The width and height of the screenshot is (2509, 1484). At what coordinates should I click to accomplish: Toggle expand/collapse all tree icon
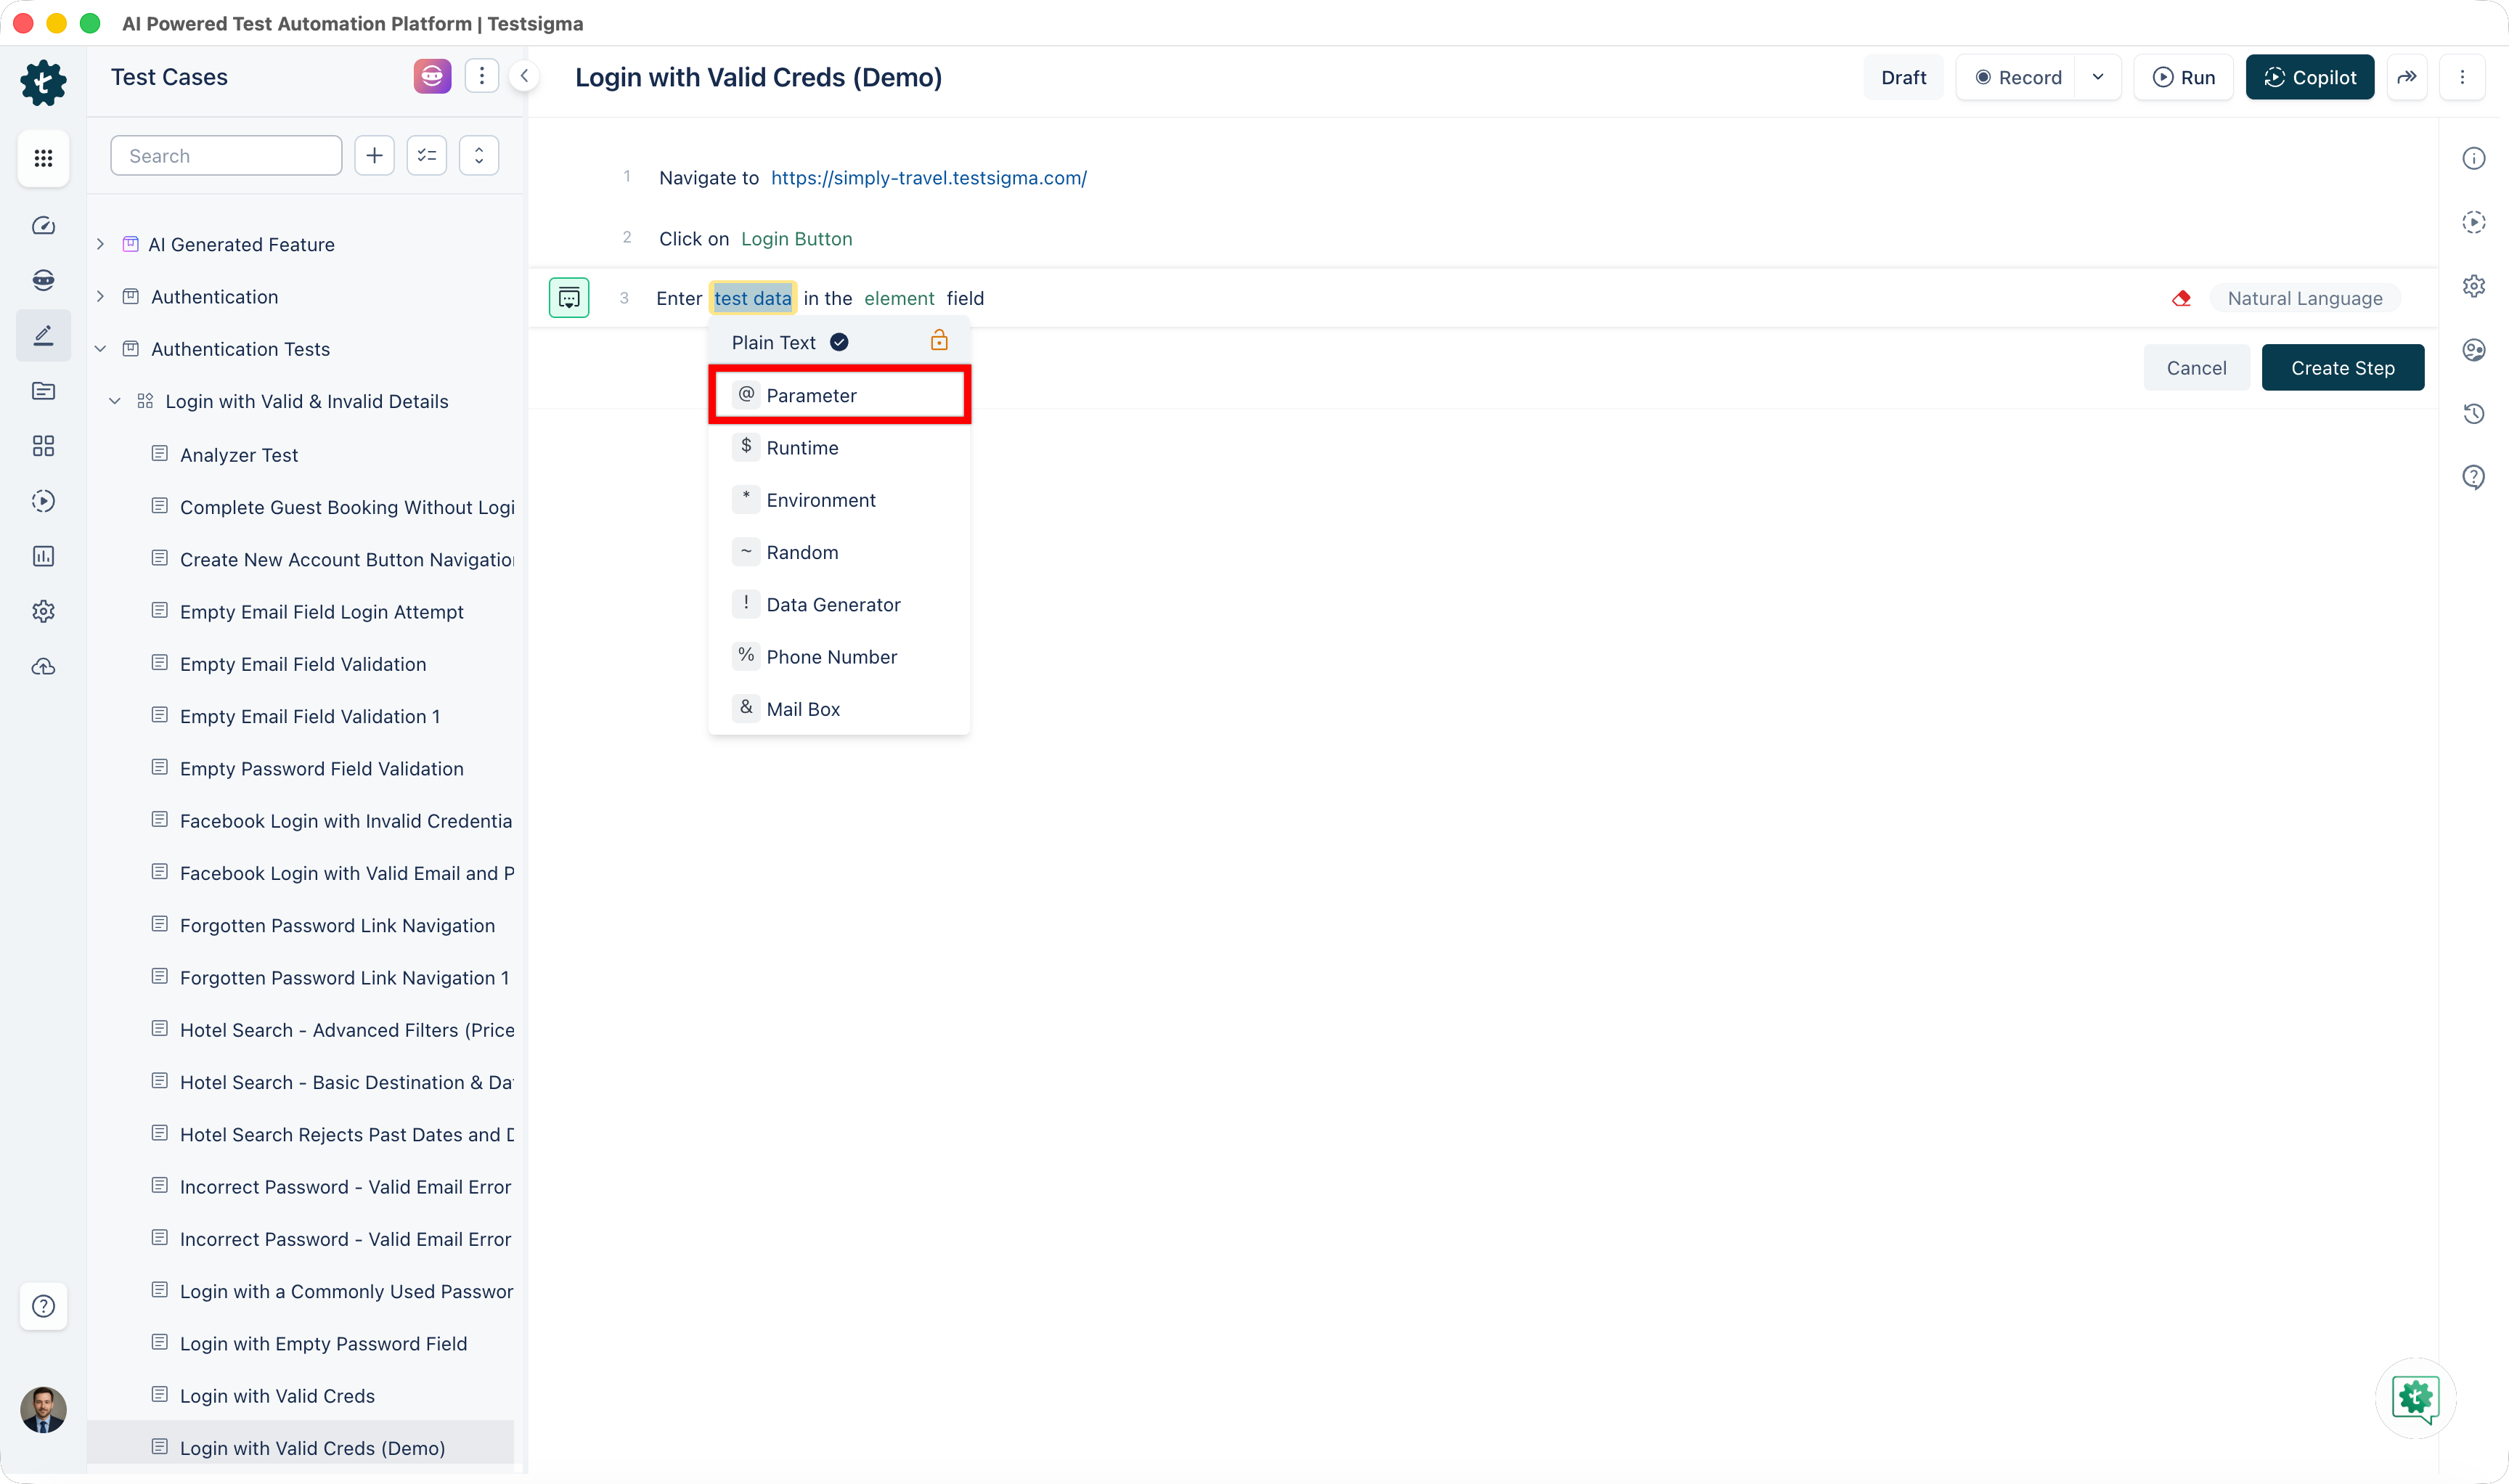click(x=479, y=156)
